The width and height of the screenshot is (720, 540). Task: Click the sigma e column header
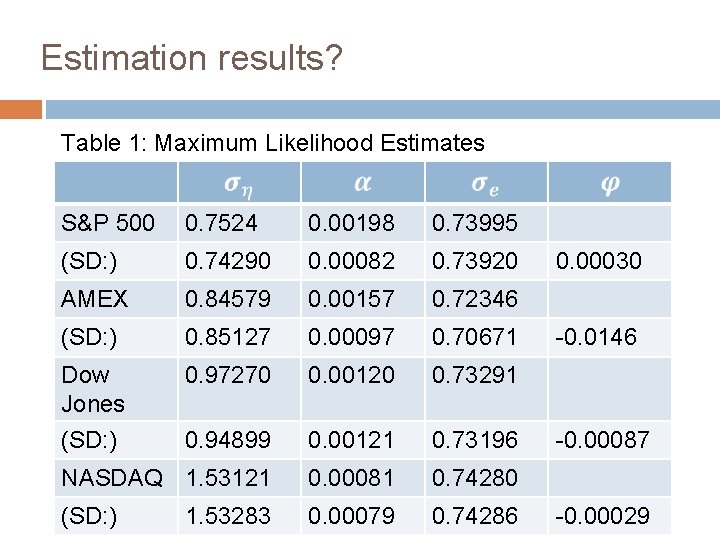486,182
